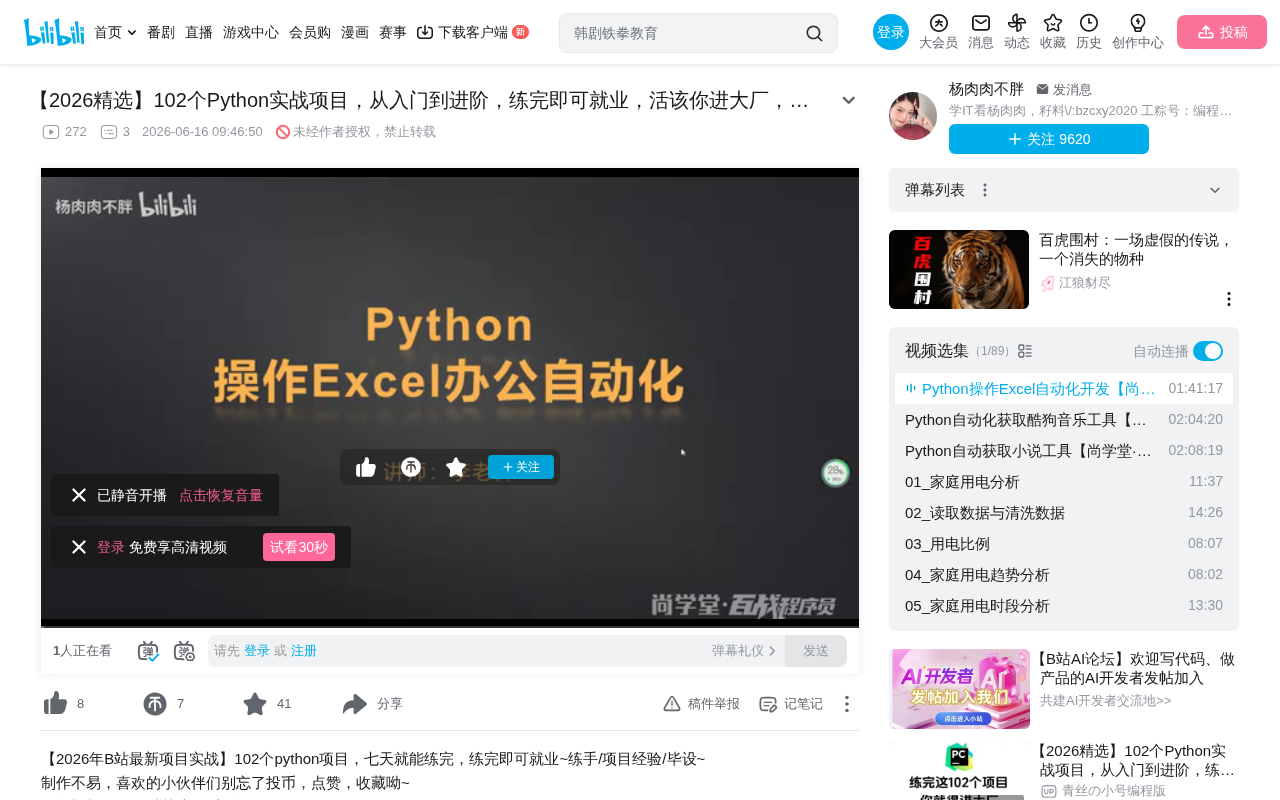Toggle the 自动连播 switch
Viewport: 1280px width, 800px height.
tap(1208, 351)
